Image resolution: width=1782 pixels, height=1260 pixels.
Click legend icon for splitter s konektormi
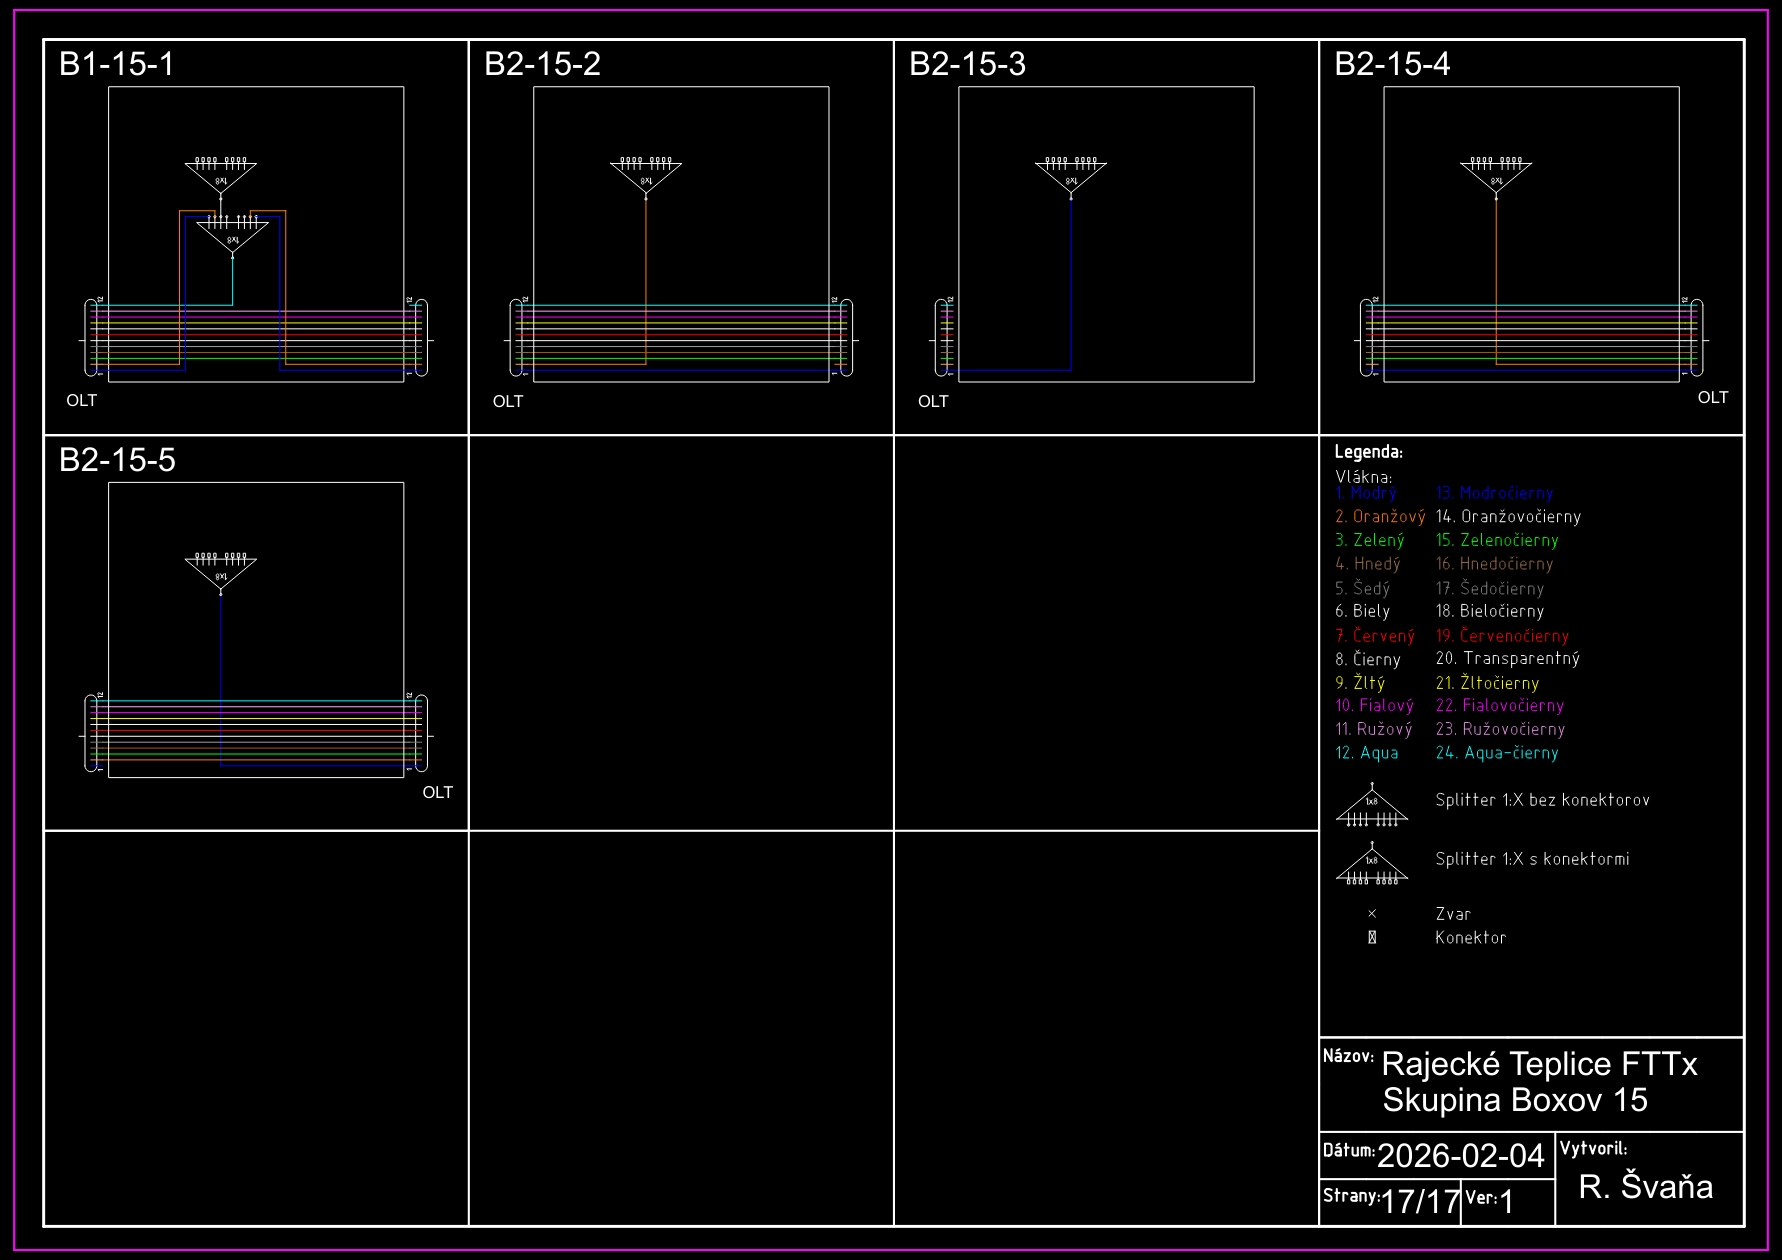(x=1372, y=867)
